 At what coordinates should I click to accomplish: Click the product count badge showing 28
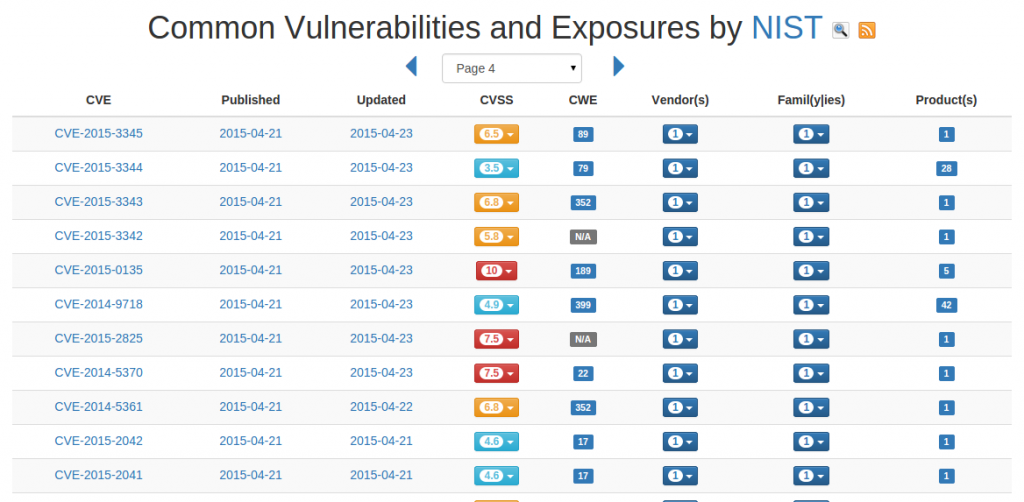point(946,168)
